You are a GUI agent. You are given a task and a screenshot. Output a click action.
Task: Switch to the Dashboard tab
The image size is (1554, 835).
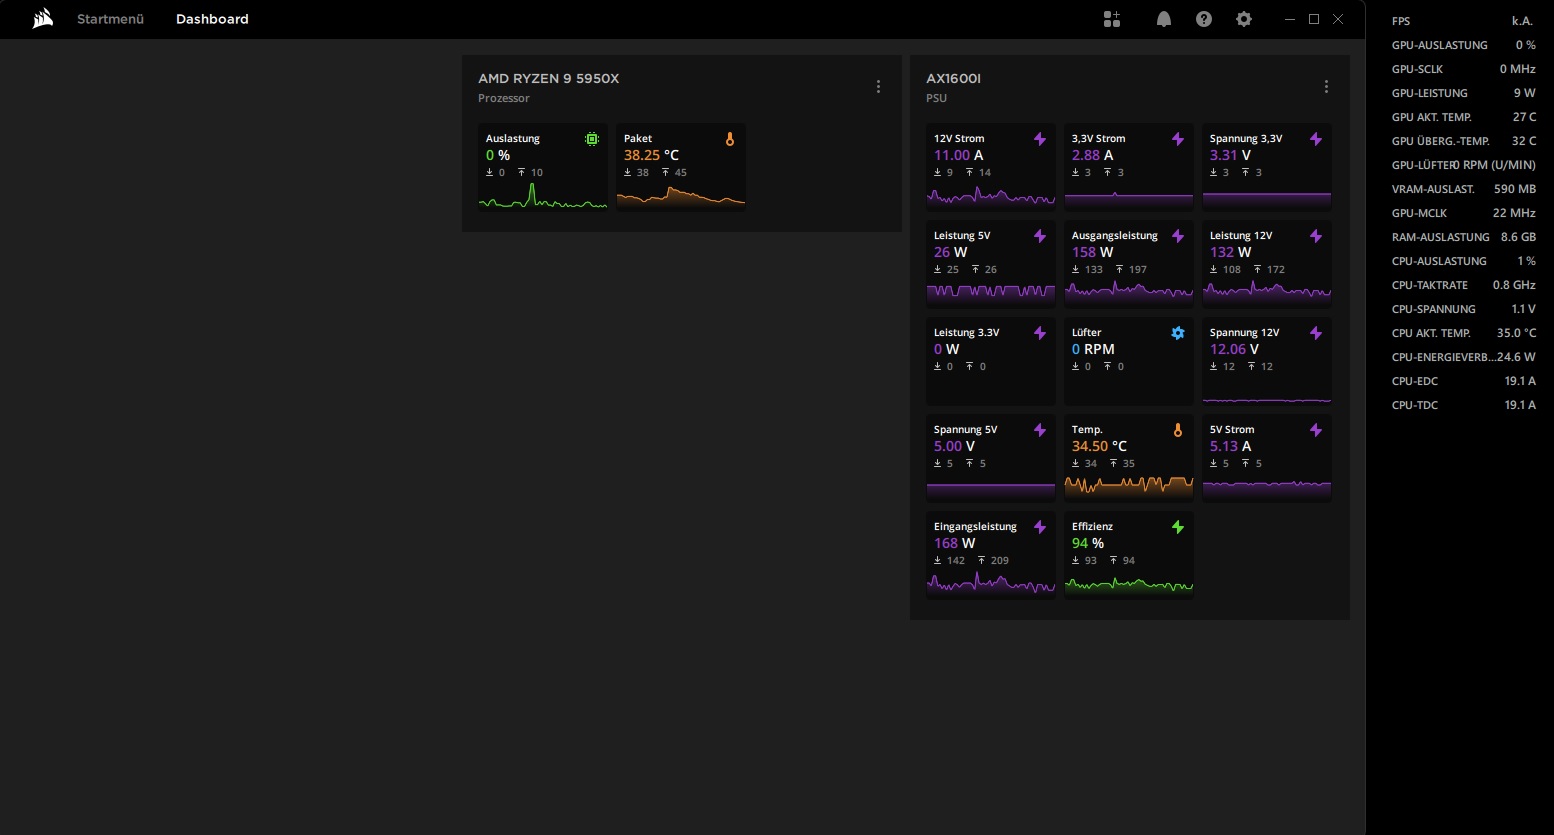(212, 19)
